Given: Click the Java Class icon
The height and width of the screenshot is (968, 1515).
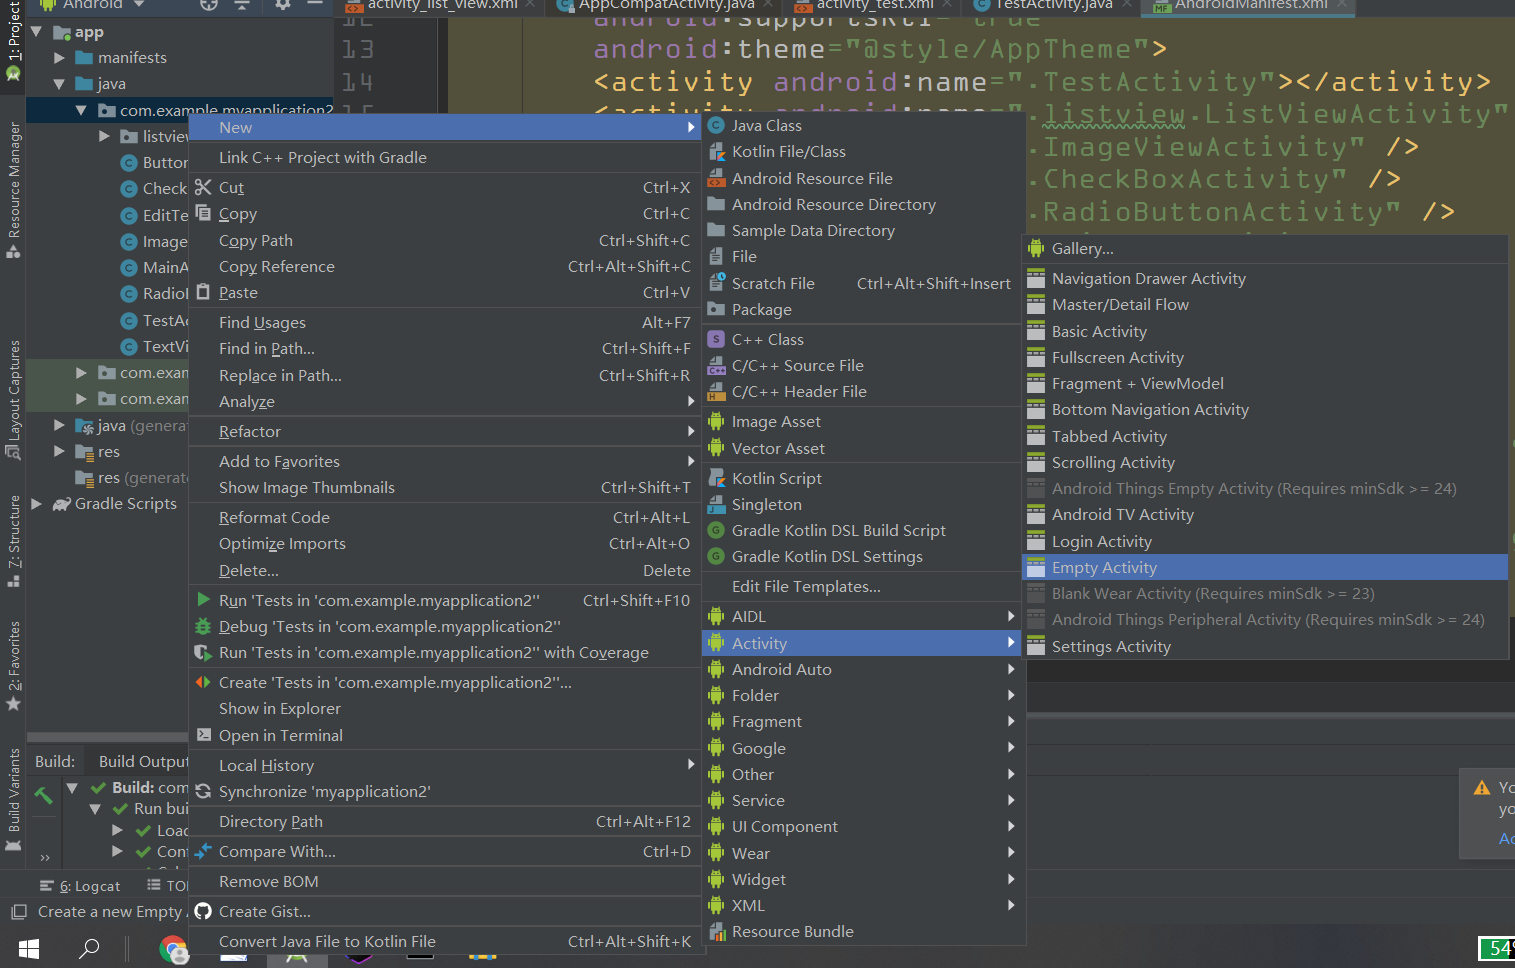Looking at the screenshot, I should 716,126.
